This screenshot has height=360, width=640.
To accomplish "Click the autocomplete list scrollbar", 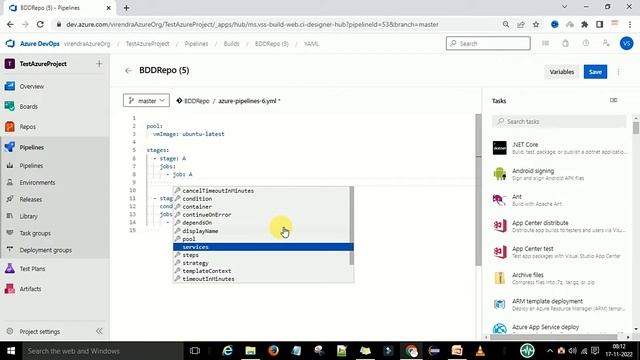I will (x=351, y=226).
